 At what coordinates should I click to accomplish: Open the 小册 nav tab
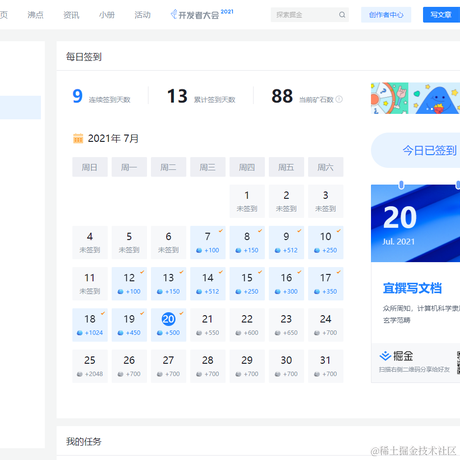[x=107, y=15]
